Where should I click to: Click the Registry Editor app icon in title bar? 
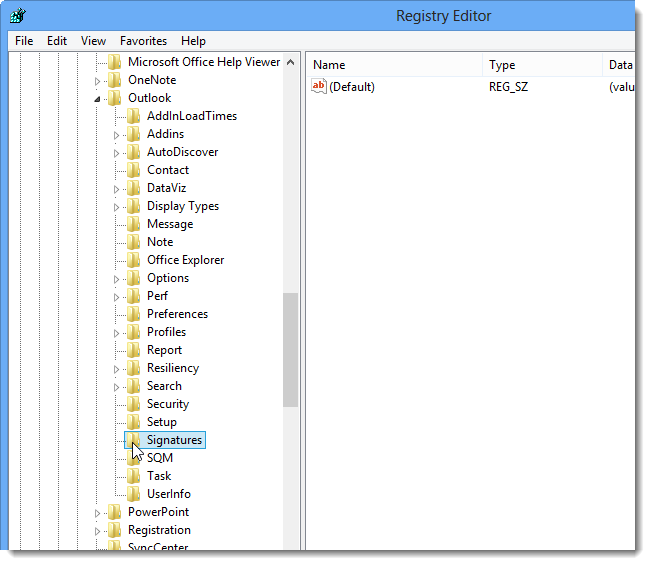pos(18,16)
